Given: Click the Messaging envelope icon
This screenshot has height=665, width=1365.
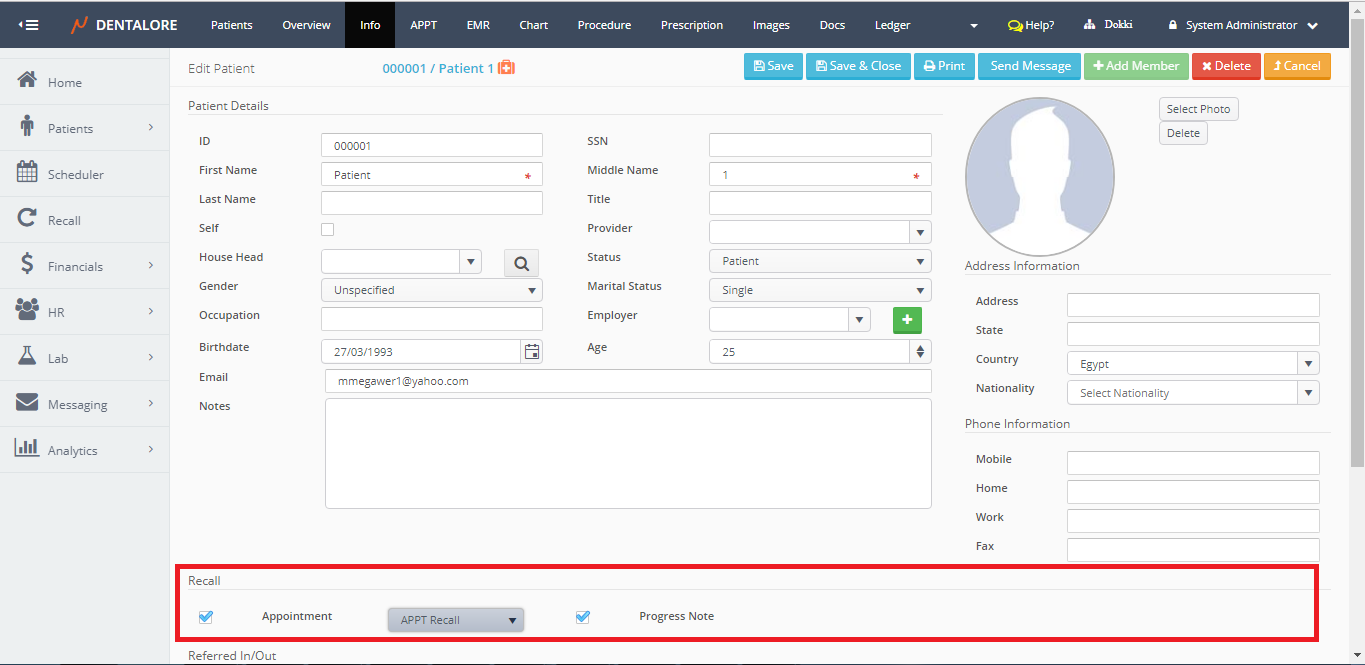Looking at the screenshot, I should [28, 403].
